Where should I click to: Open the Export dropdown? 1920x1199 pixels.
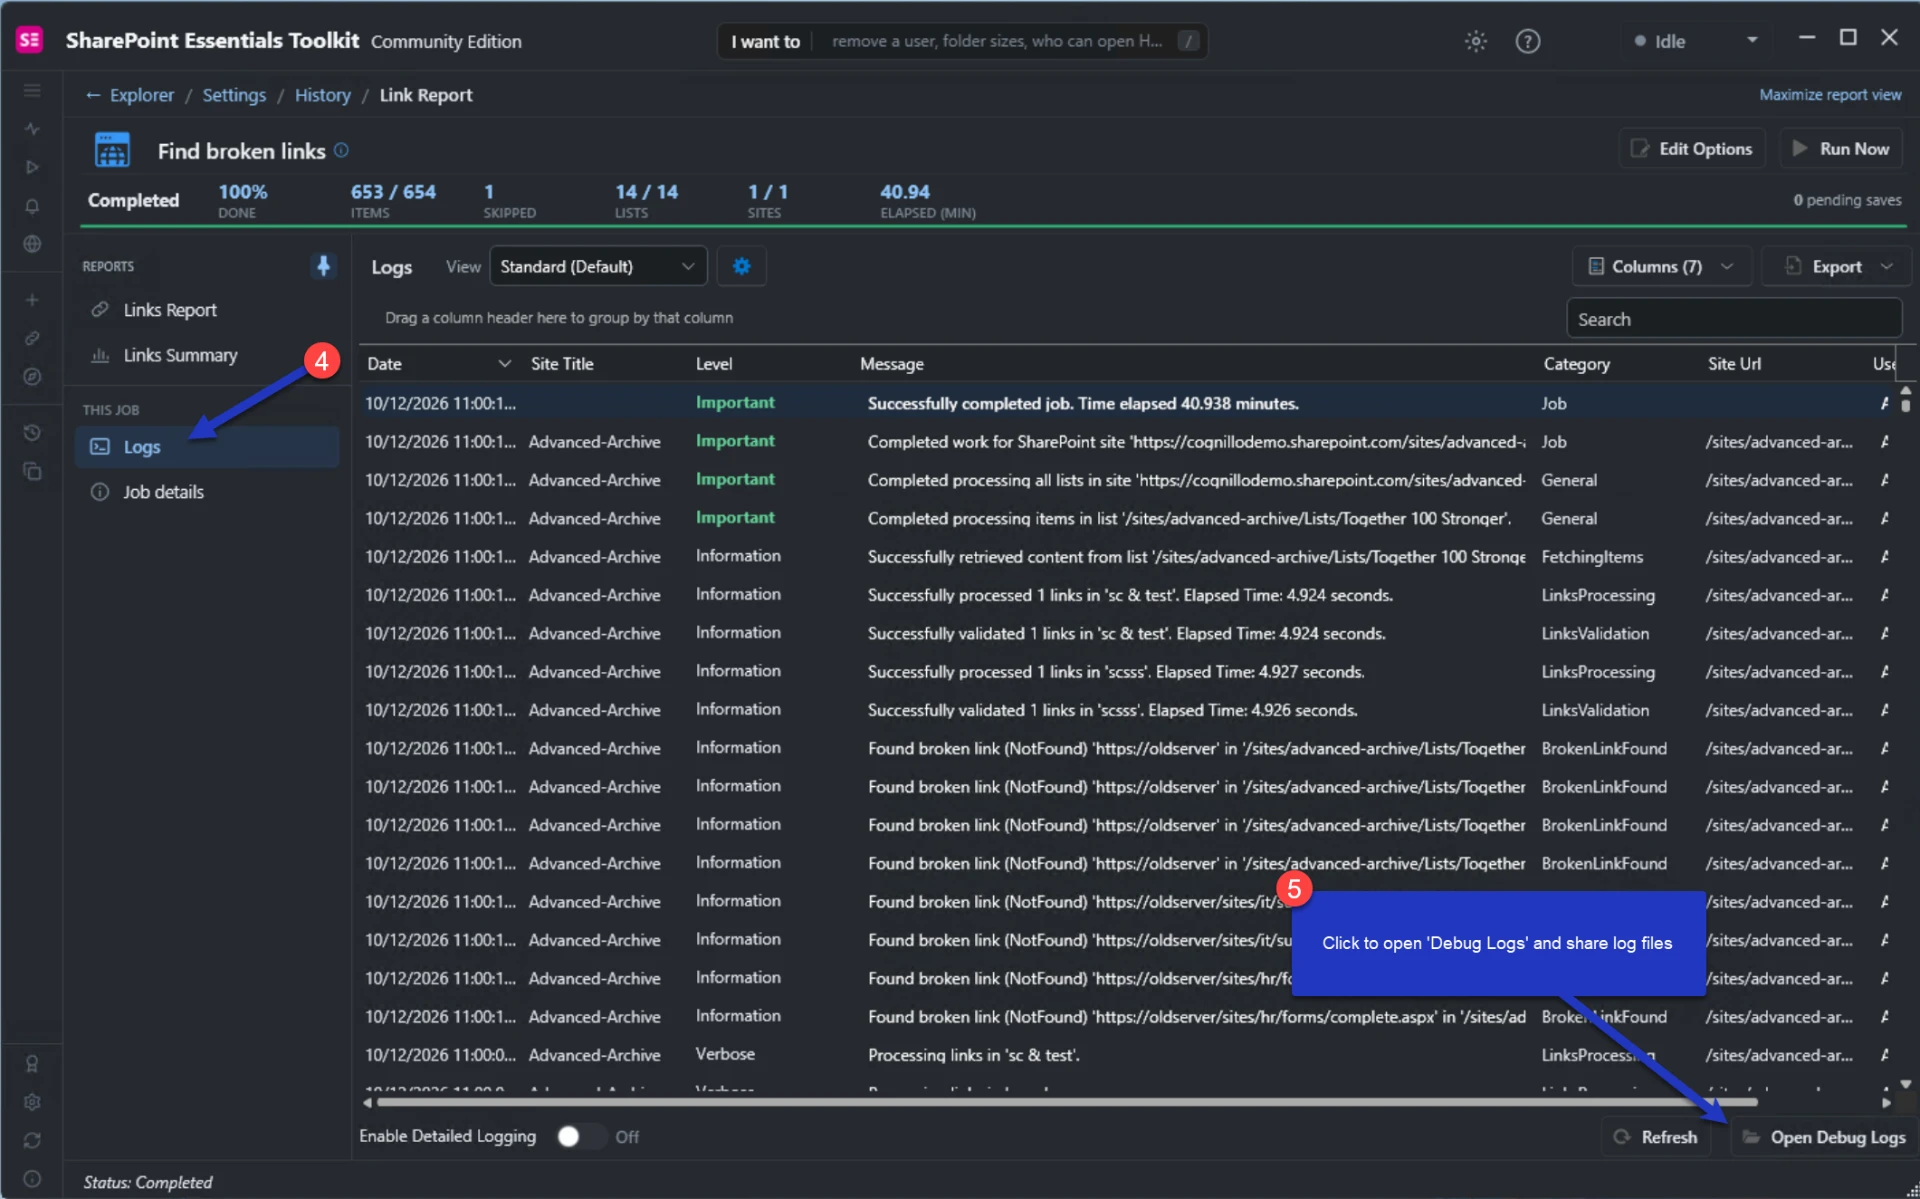tap(1838, 266)
